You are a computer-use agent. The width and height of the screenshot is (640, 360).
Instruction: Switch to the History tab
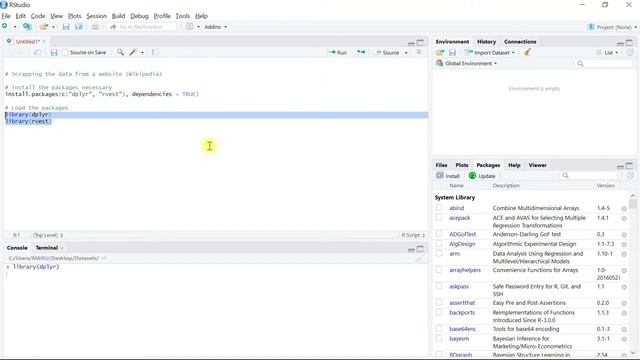click(x=486, y=42)
